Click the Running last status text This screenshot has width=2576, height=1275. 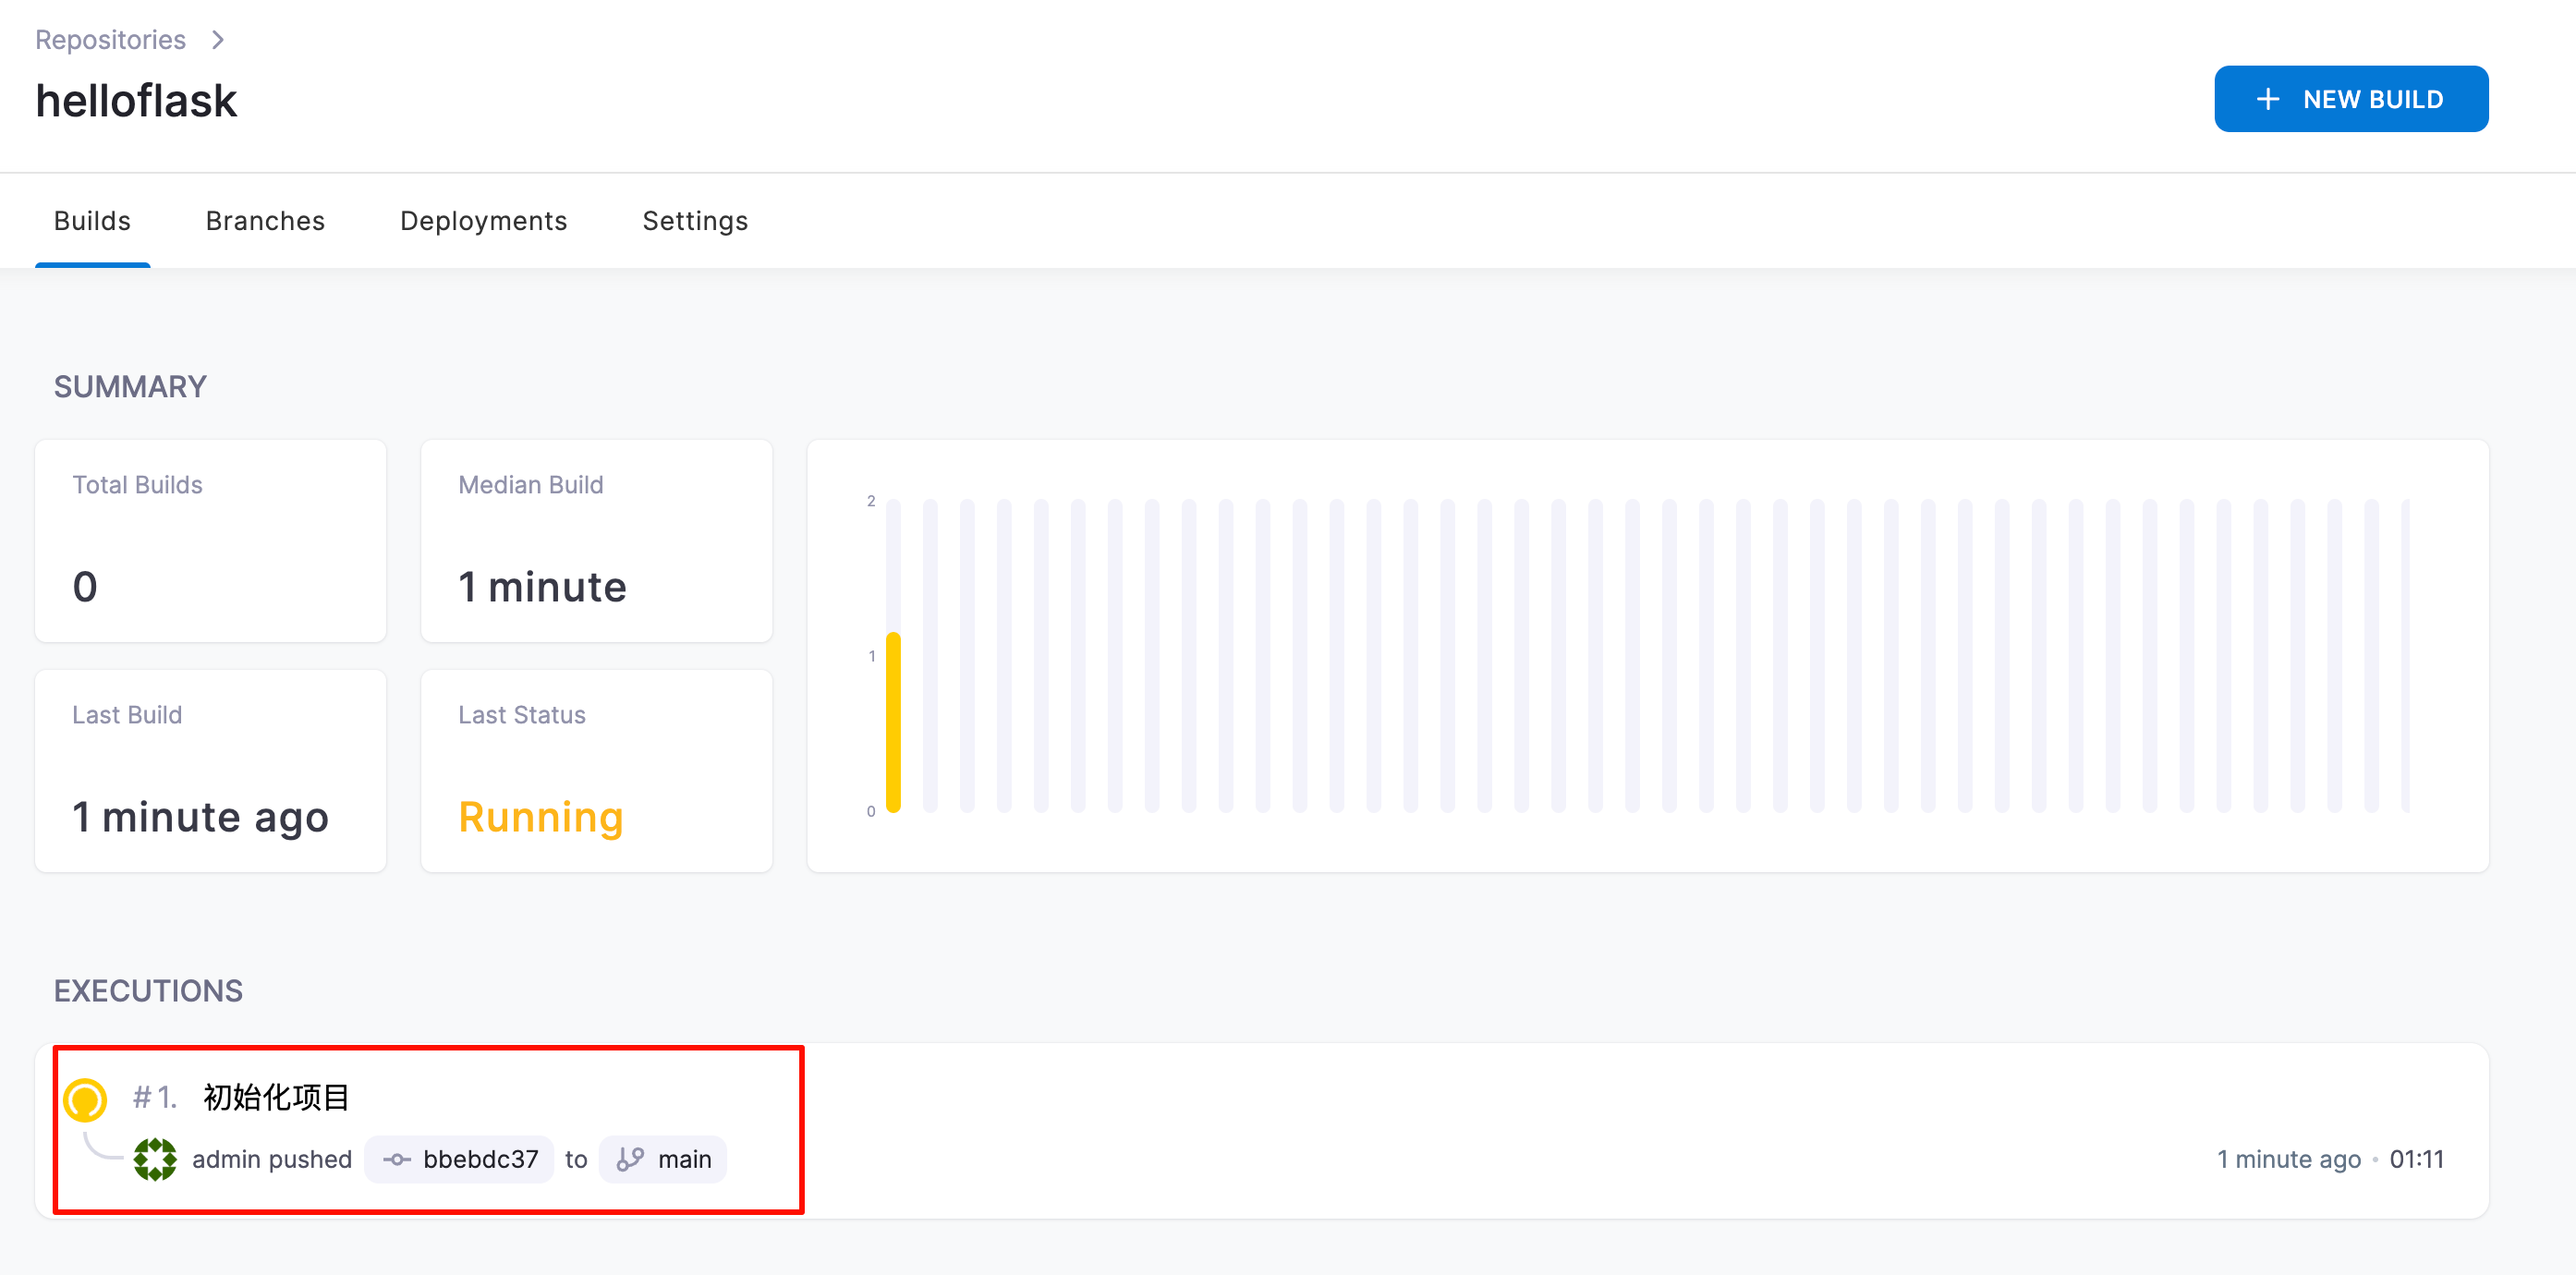click(x=541, y=817)
